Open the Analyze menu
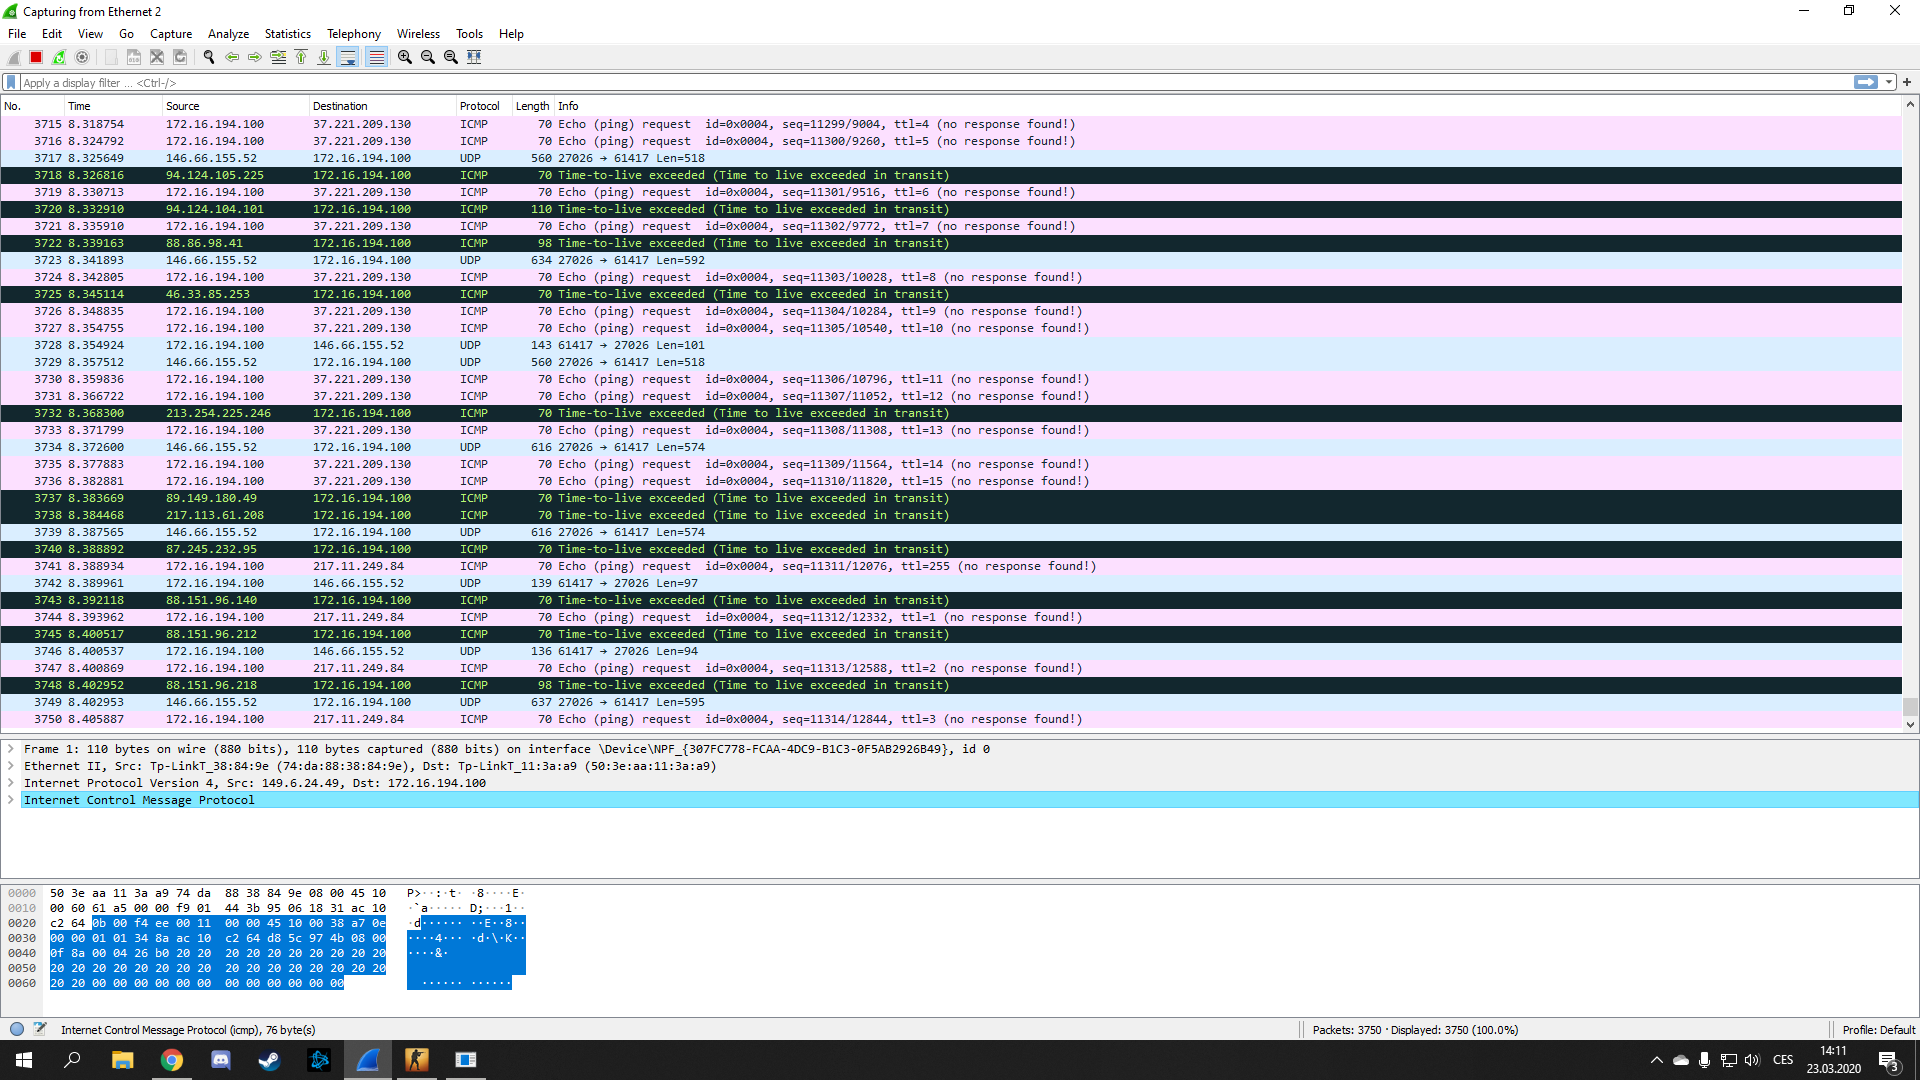1920x1080 pixels. pyautogui.click(x=228, y=34)
